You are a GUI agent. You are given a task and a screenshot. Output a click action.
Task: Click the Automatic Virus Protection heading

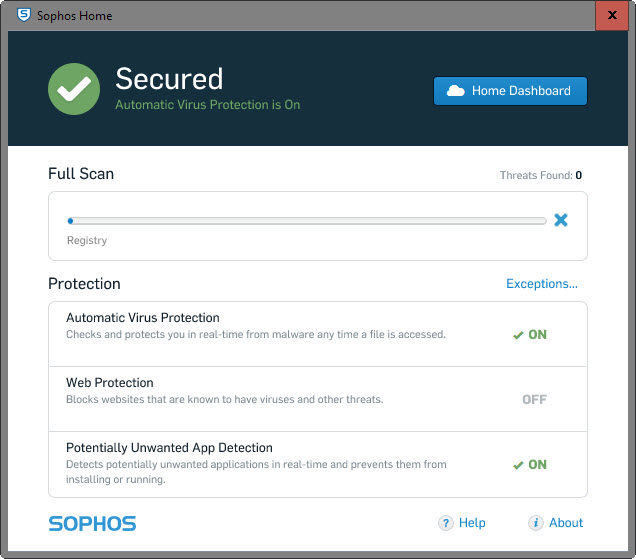pyautogui.click(x=143, y=318)
